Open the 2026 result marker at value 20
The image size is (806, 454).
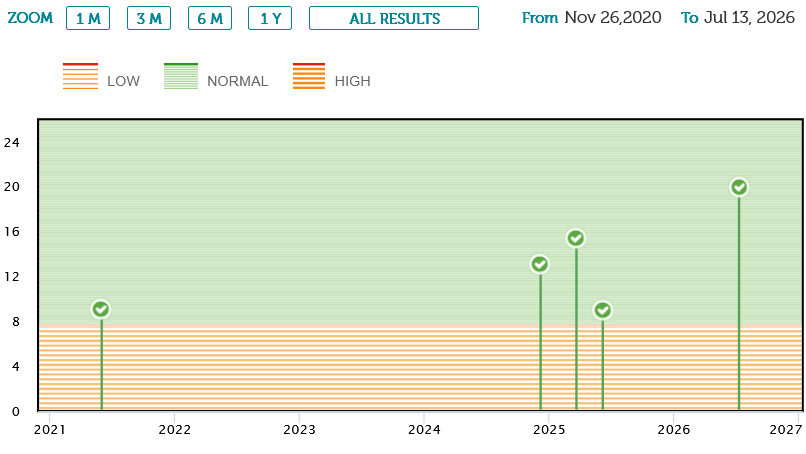click(x=739, y=187)
